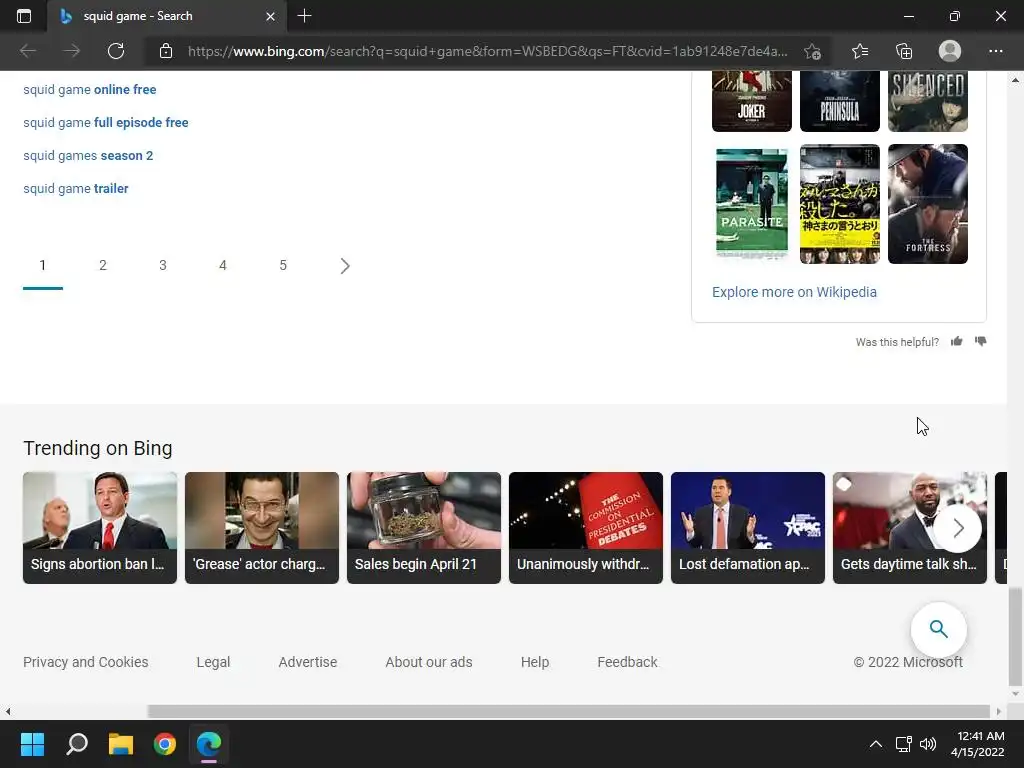Screen dimensions: 1024x768
Task: Open the tab actions menu icon
Action: (24, 16)
